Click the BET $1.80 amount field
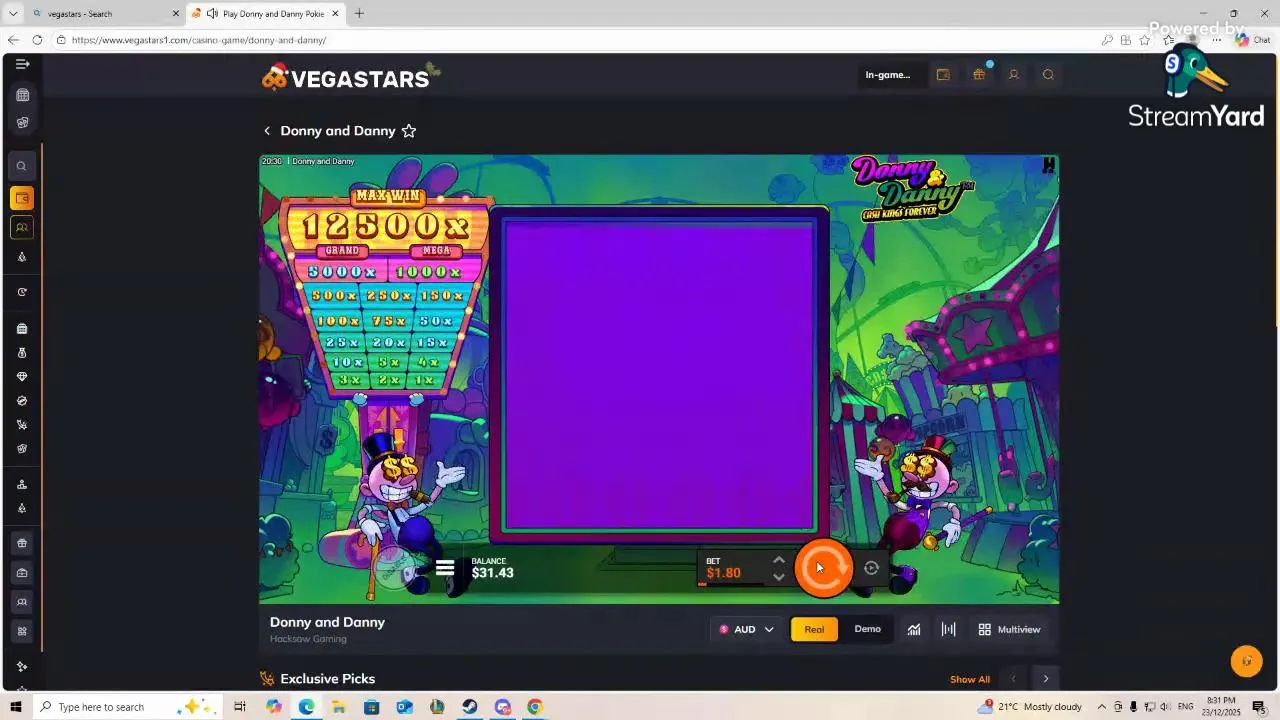Screen dimensions: 1280x720 (x=724, y=569)
